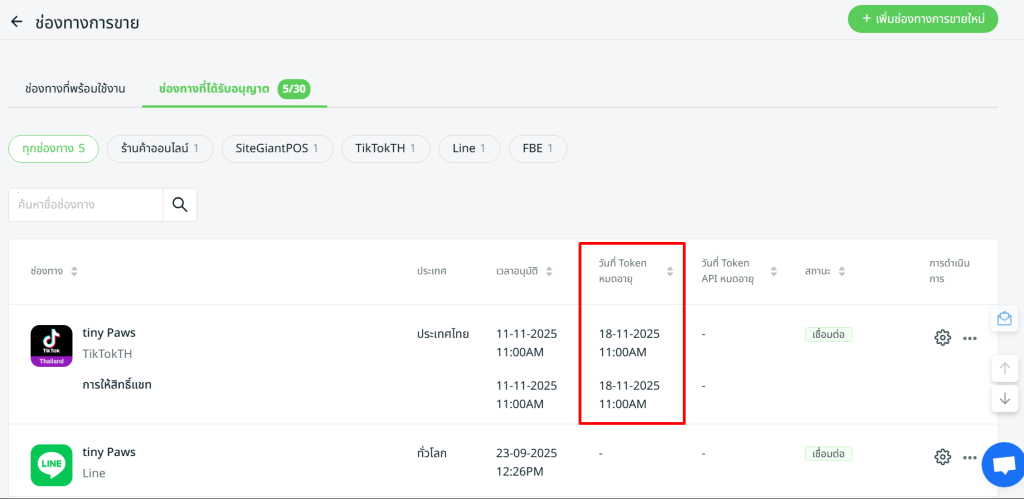Sort by สถานะ column
Image resolution: width=1024 pixels, height=499 pixels.
coord(842,271)
